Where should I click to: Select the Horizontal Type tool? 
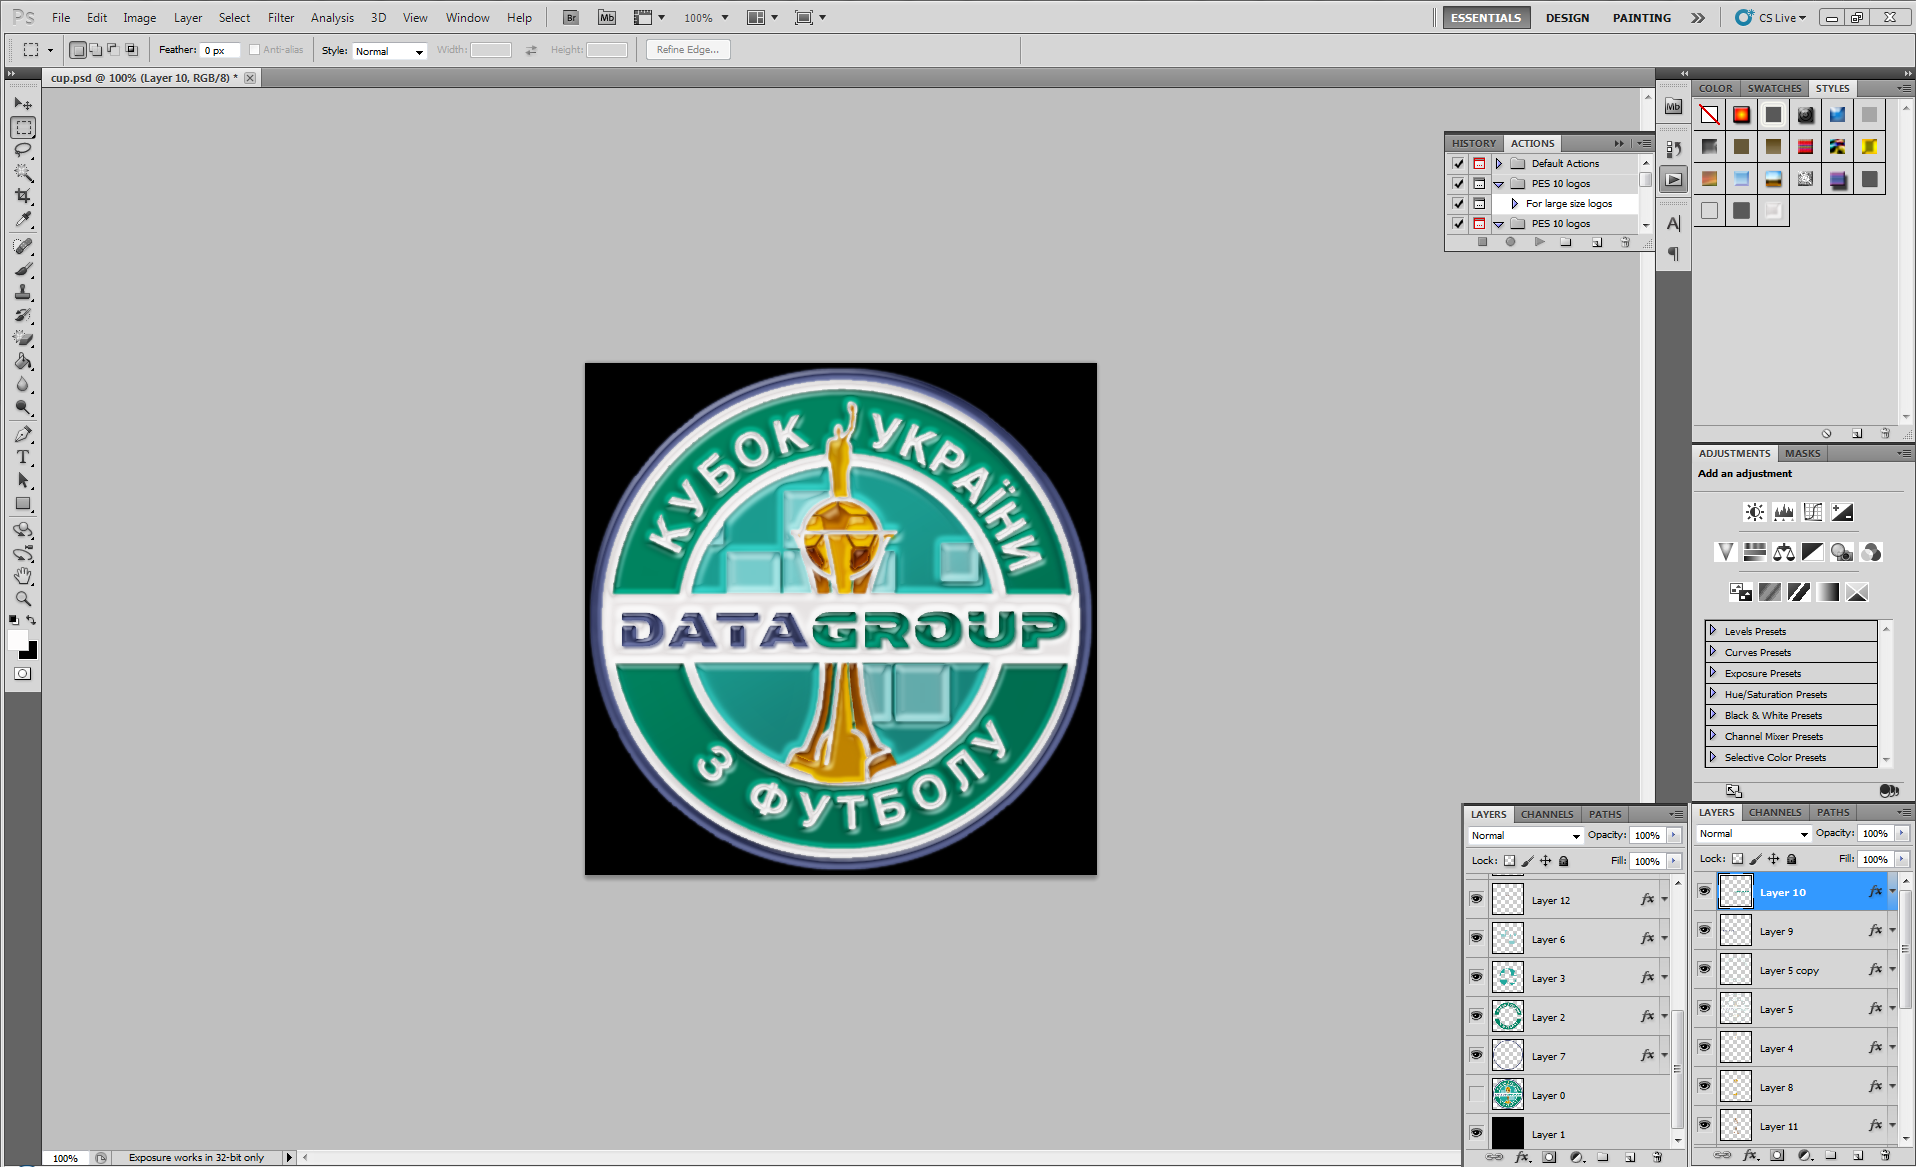tap(23, 457)
